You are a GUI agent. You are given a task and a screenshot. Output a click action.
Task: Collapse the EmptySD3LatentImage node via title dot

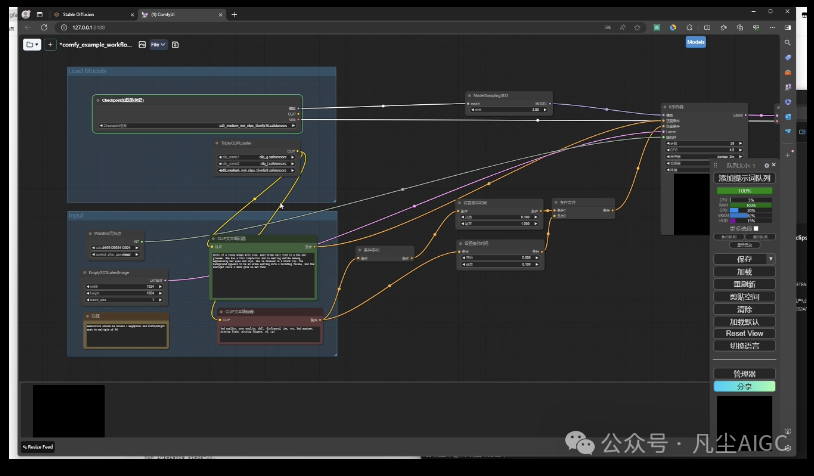point(85,273)
